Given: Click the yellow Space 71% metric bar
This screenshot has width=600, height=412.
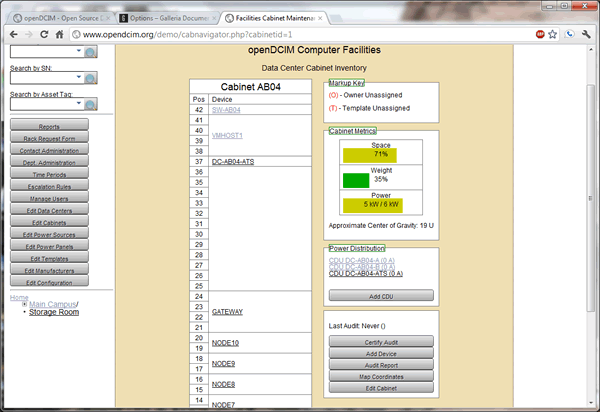Looking at the screenshot, I should point(369,155).
